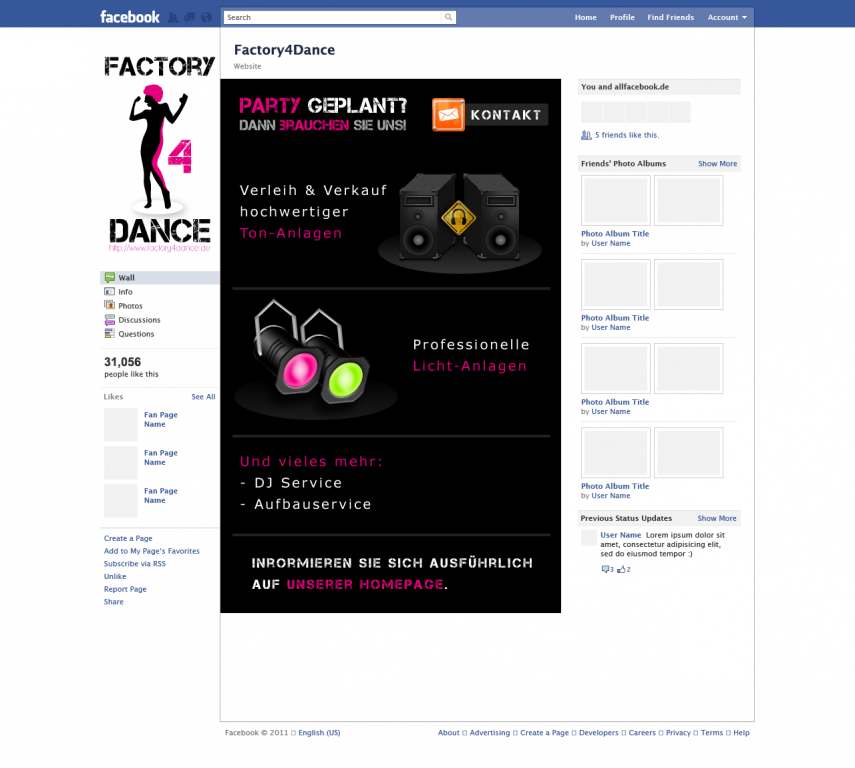The width and height of the screenshot is (855, 768).
Task: Click See All next to Likes
Action: click(x=203, y=397)
